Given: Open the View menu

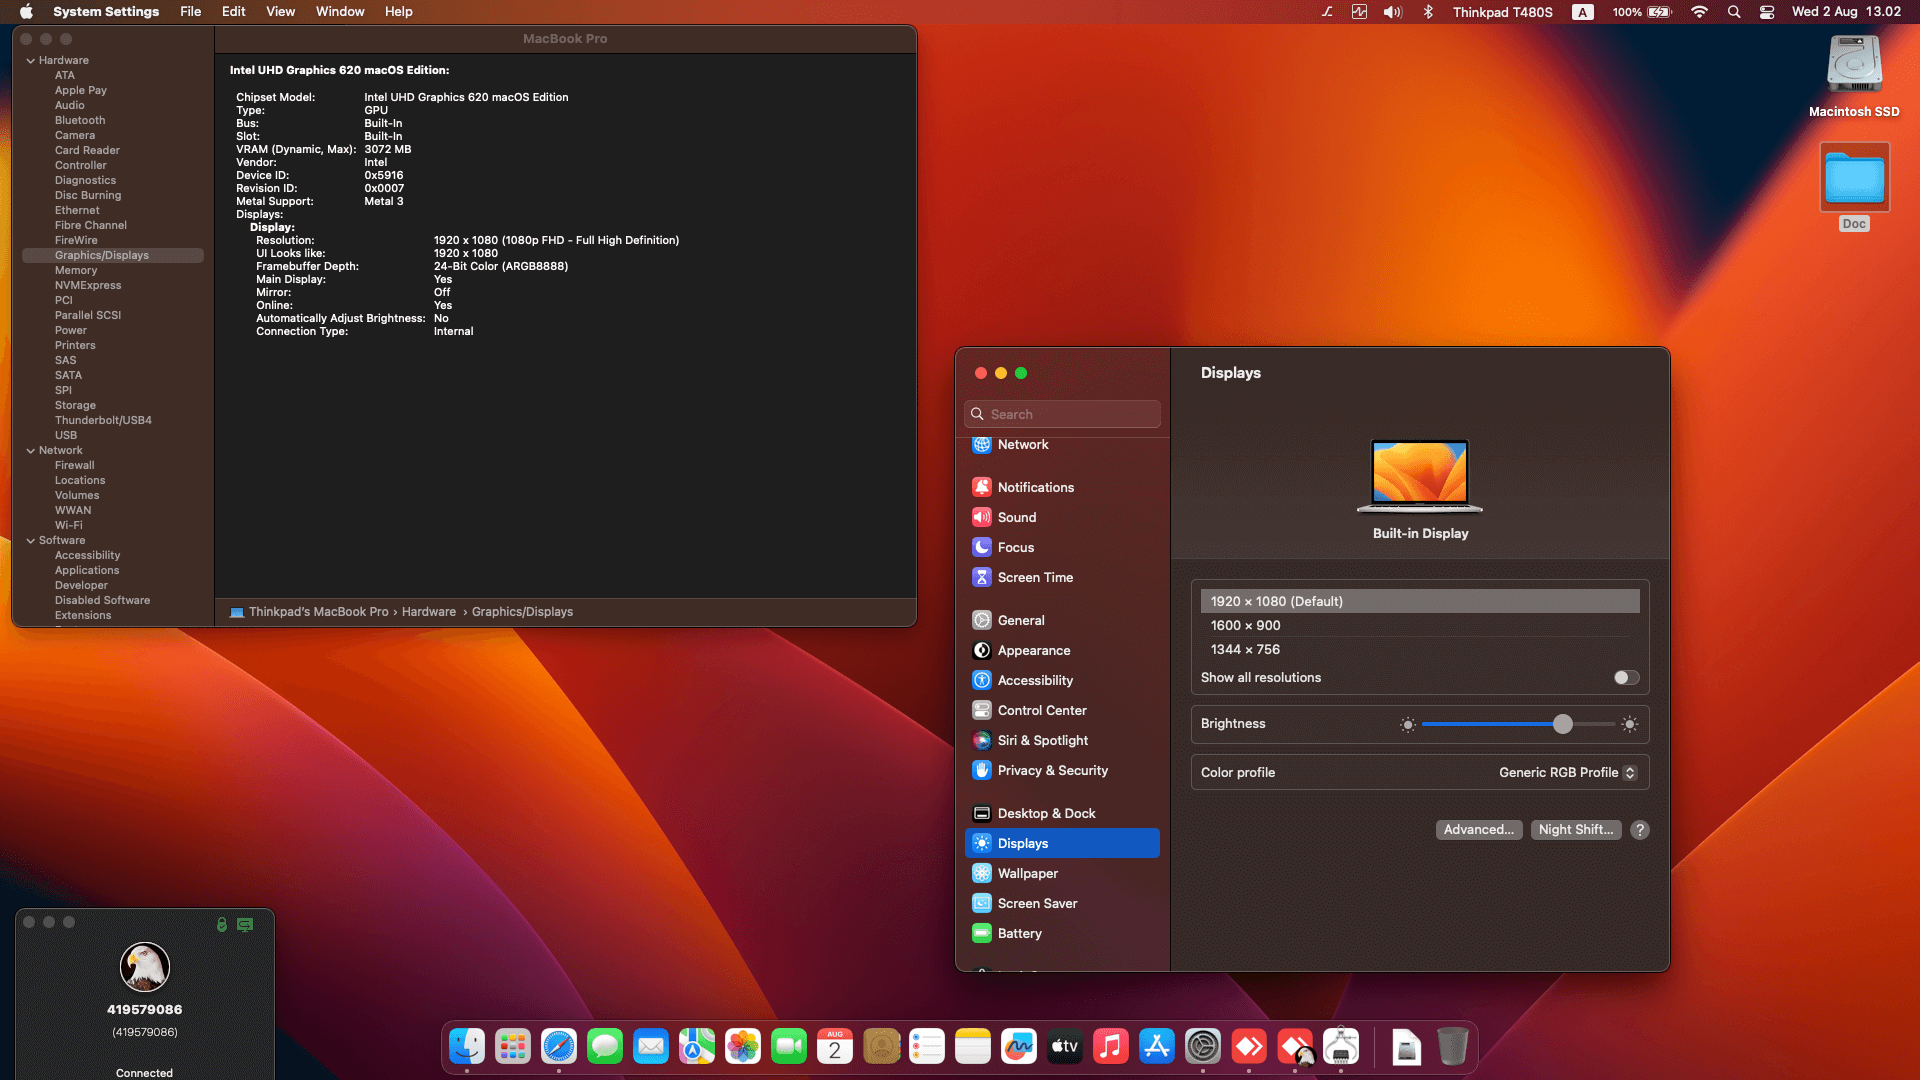Looking at the screenshot, I should pos(280,12).
